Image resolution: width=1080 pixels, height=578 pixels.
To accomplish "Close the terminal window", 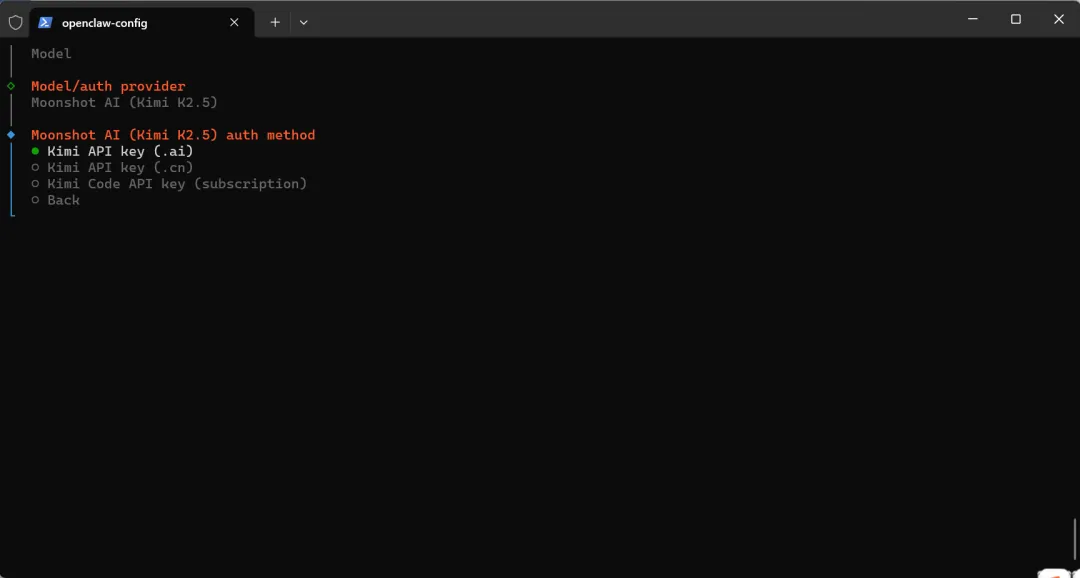I will click(1059, 19).
